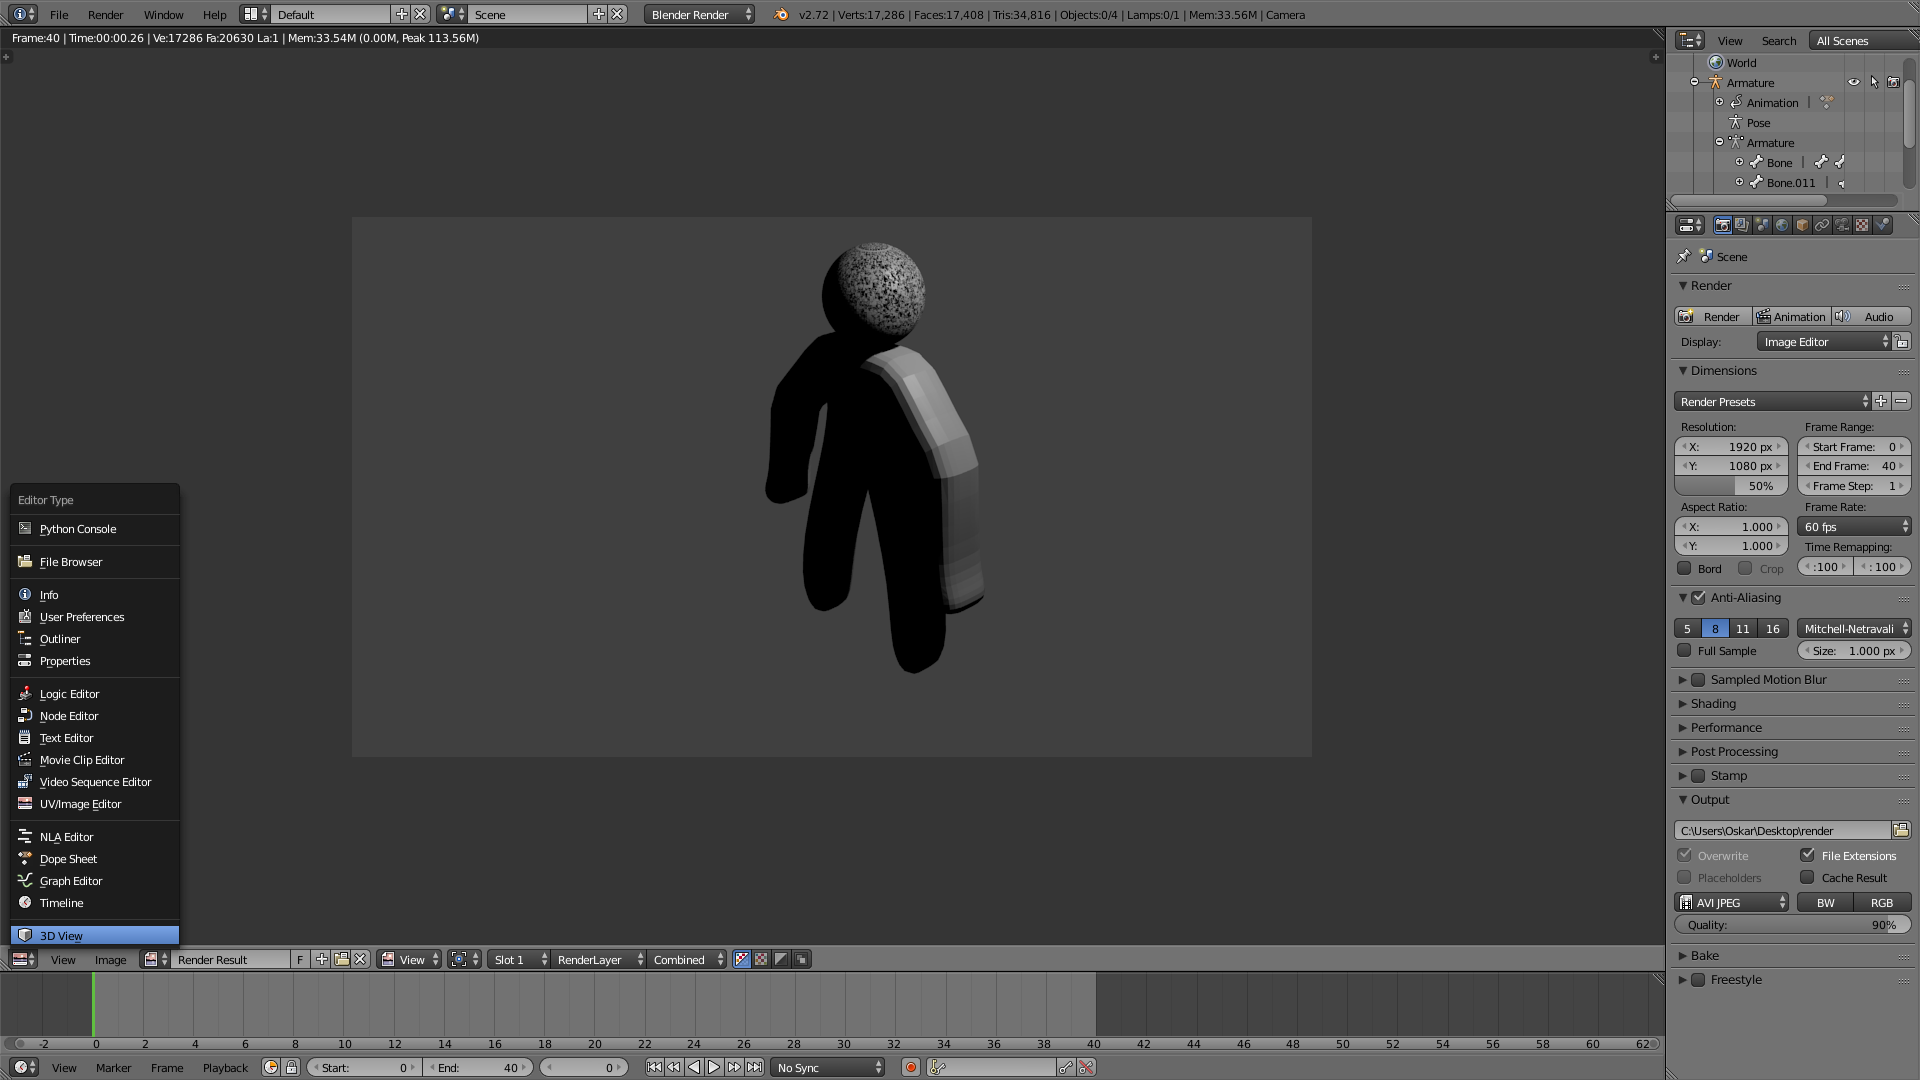
Task: Click the Render Layers properties icon
Action: [x=1742, y=225]
